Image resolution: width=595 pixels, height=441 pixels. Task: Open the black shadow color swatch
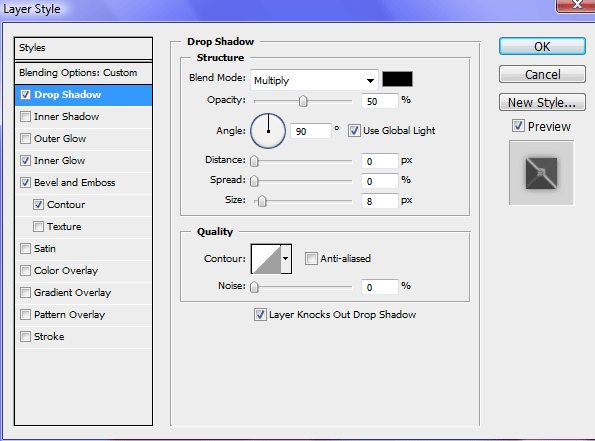397,79
